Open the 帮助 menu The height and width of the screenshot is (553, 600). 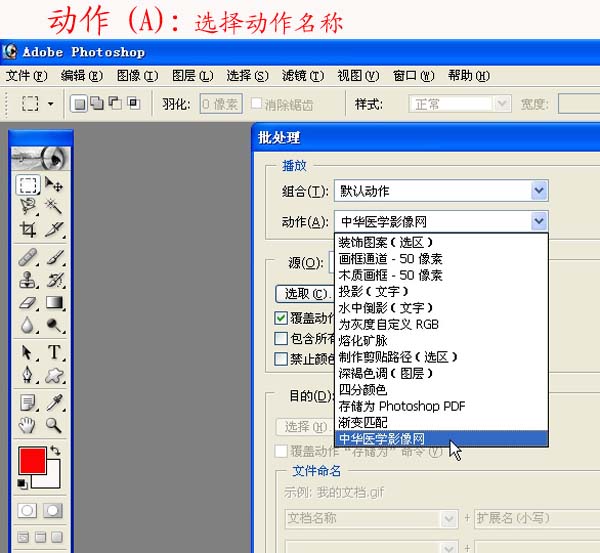469,76
